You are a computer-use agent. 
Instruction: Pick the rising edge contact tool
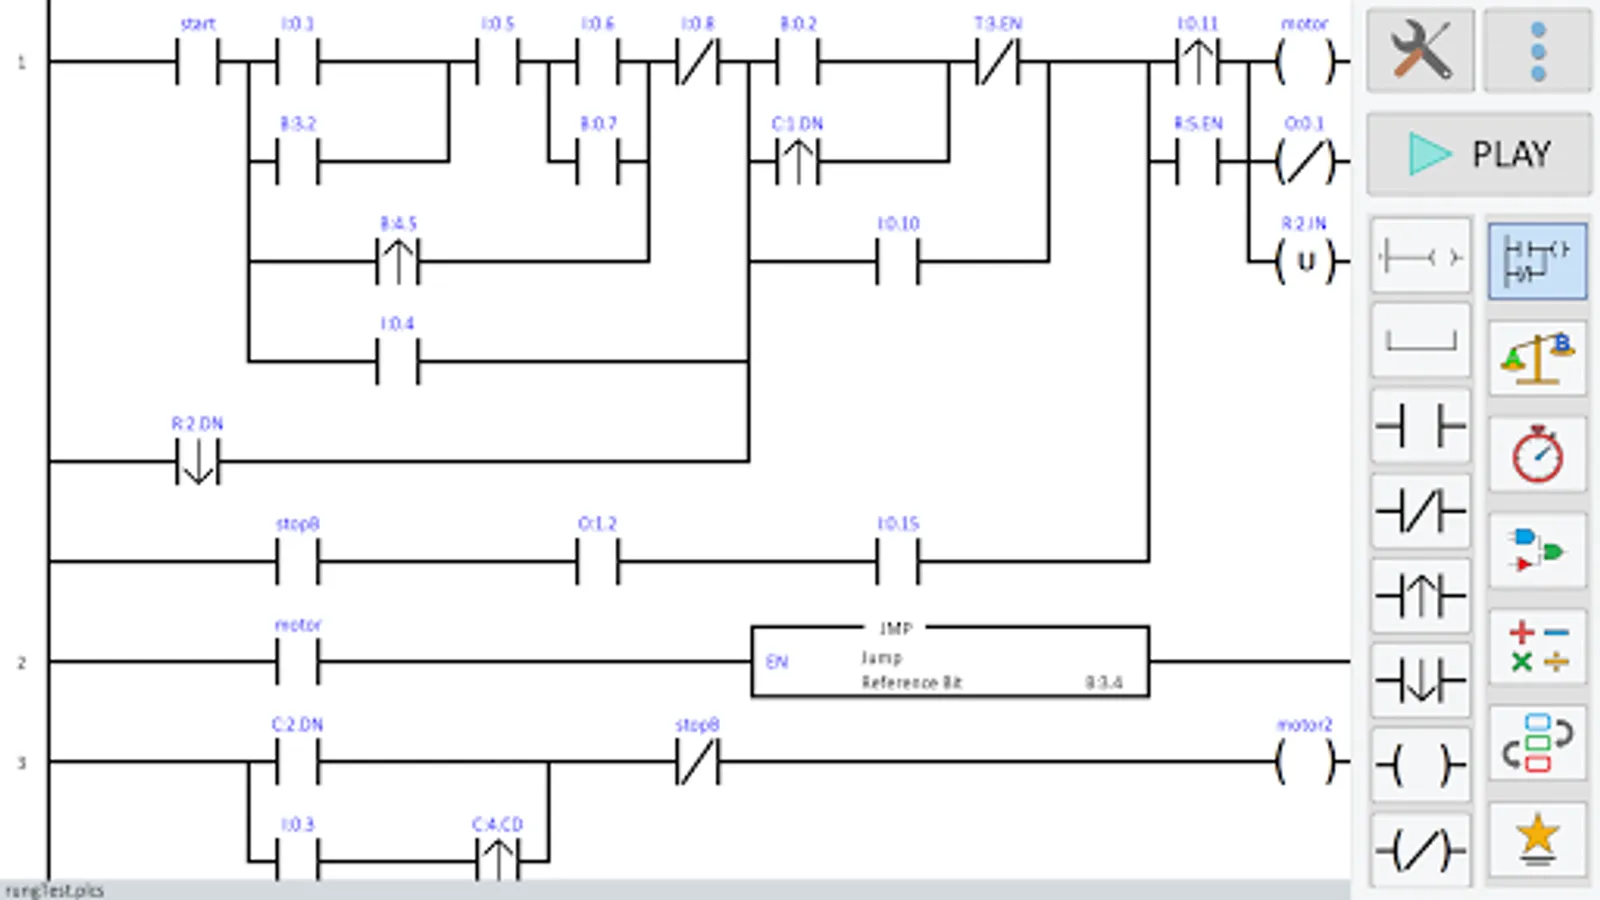[1420, 596]
